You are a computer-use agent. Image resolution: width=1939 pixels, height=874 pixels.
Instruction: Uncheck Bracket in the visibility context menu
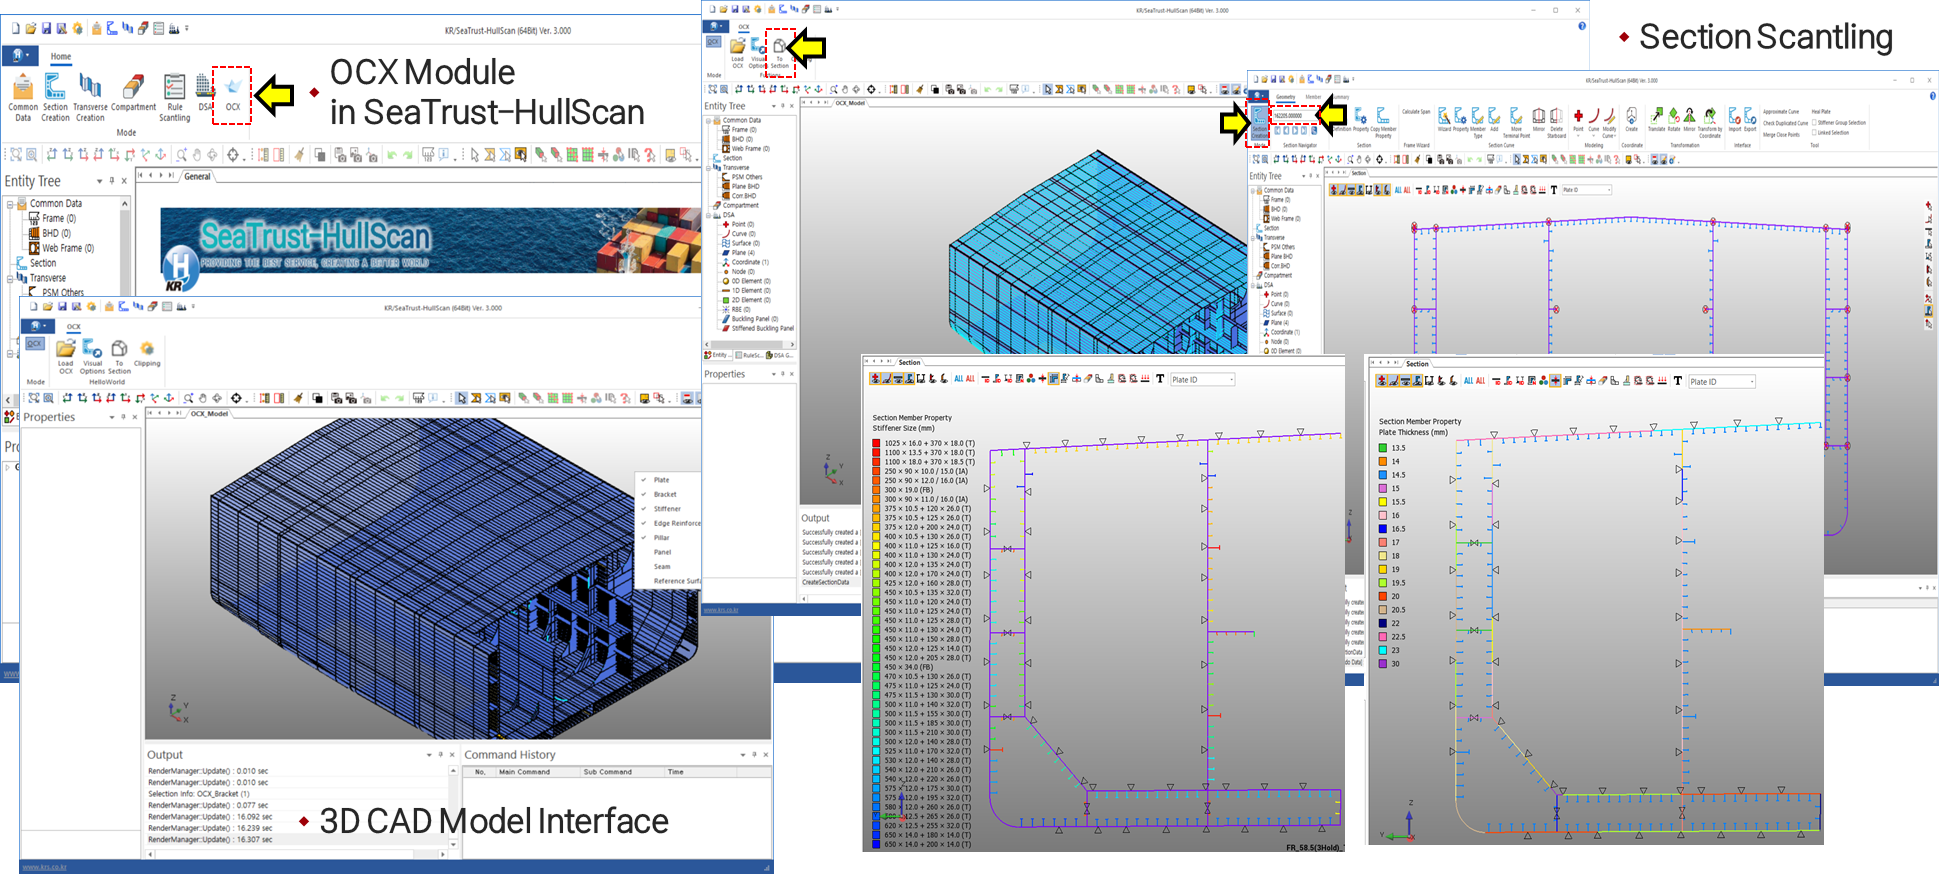point(663,494)
